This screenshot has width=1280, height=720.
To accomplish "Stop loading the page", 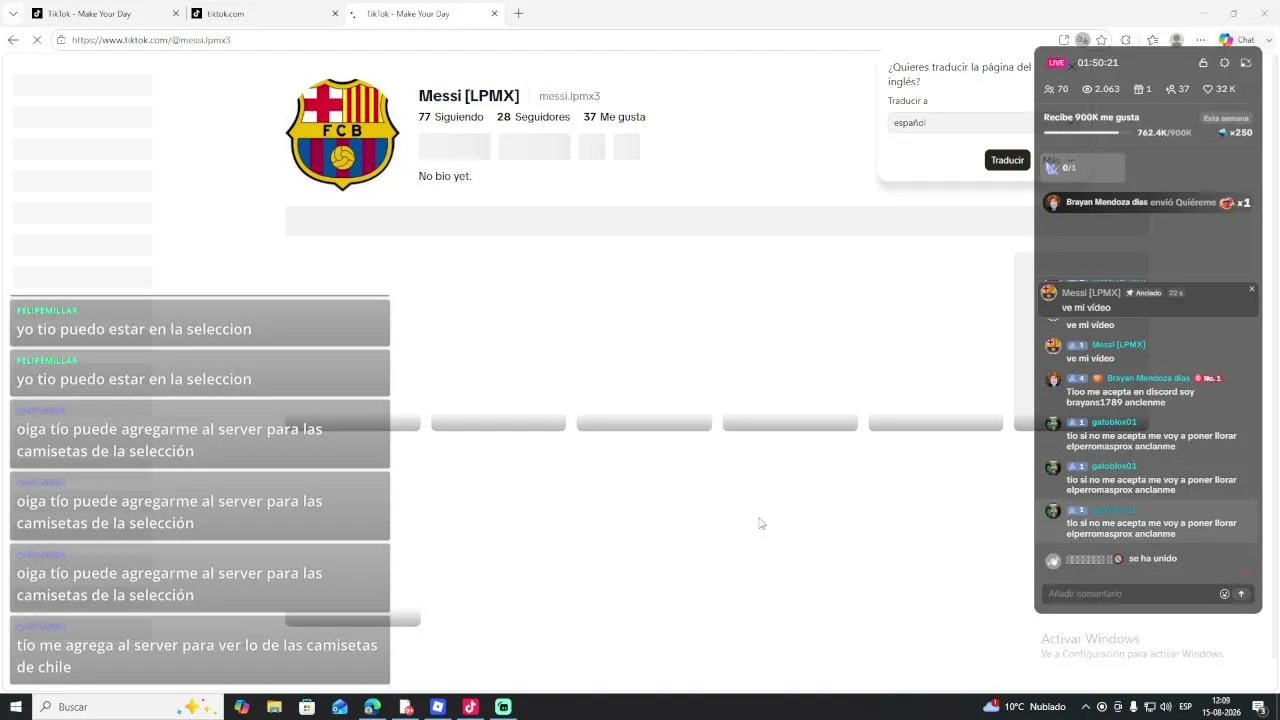I will (37, 40).
